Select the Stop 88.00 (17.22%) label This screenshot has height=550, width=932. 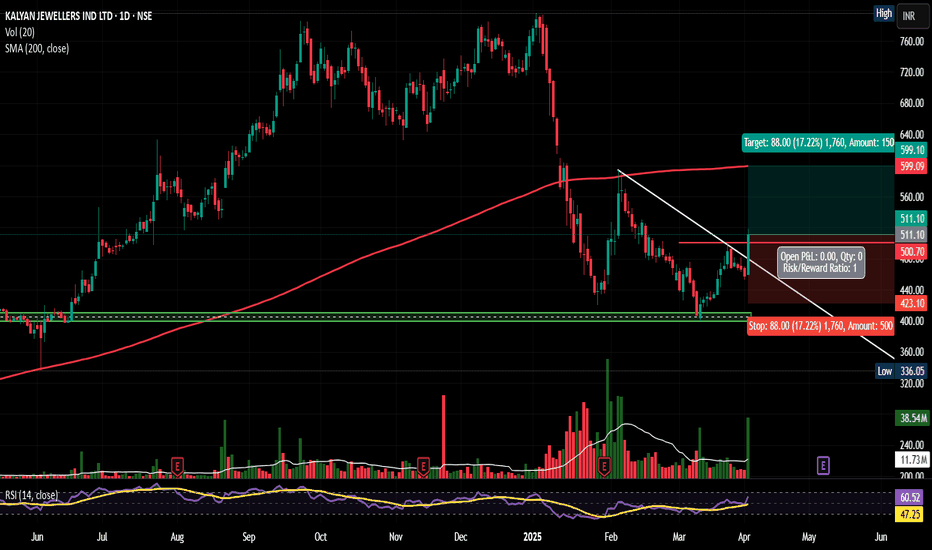click(x=820, y=326)
